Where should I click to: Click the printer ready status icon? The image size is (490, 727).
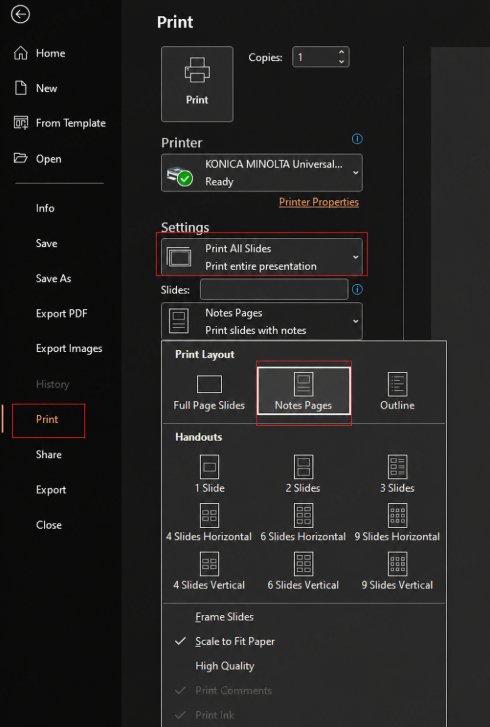[185, 179]
